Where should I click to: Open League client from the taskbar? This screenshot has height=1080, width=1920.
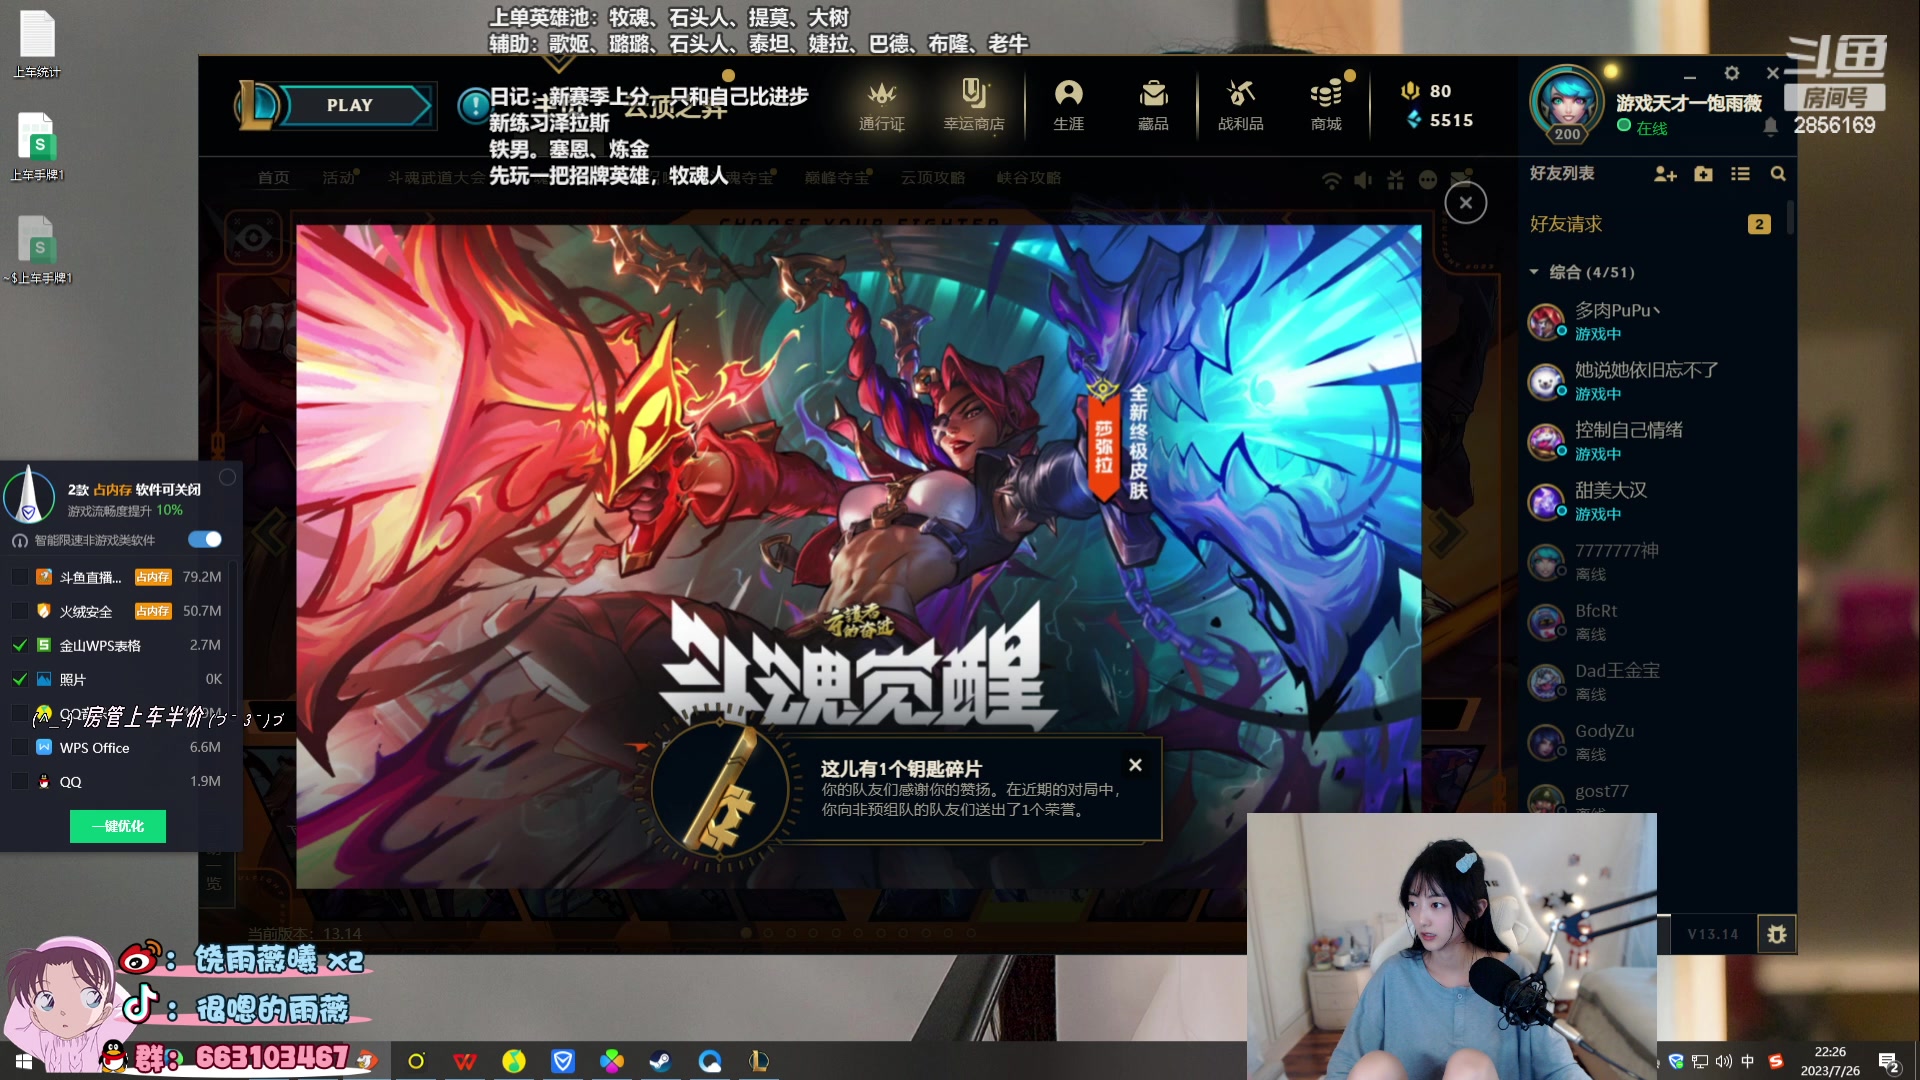click(758, 1061)
